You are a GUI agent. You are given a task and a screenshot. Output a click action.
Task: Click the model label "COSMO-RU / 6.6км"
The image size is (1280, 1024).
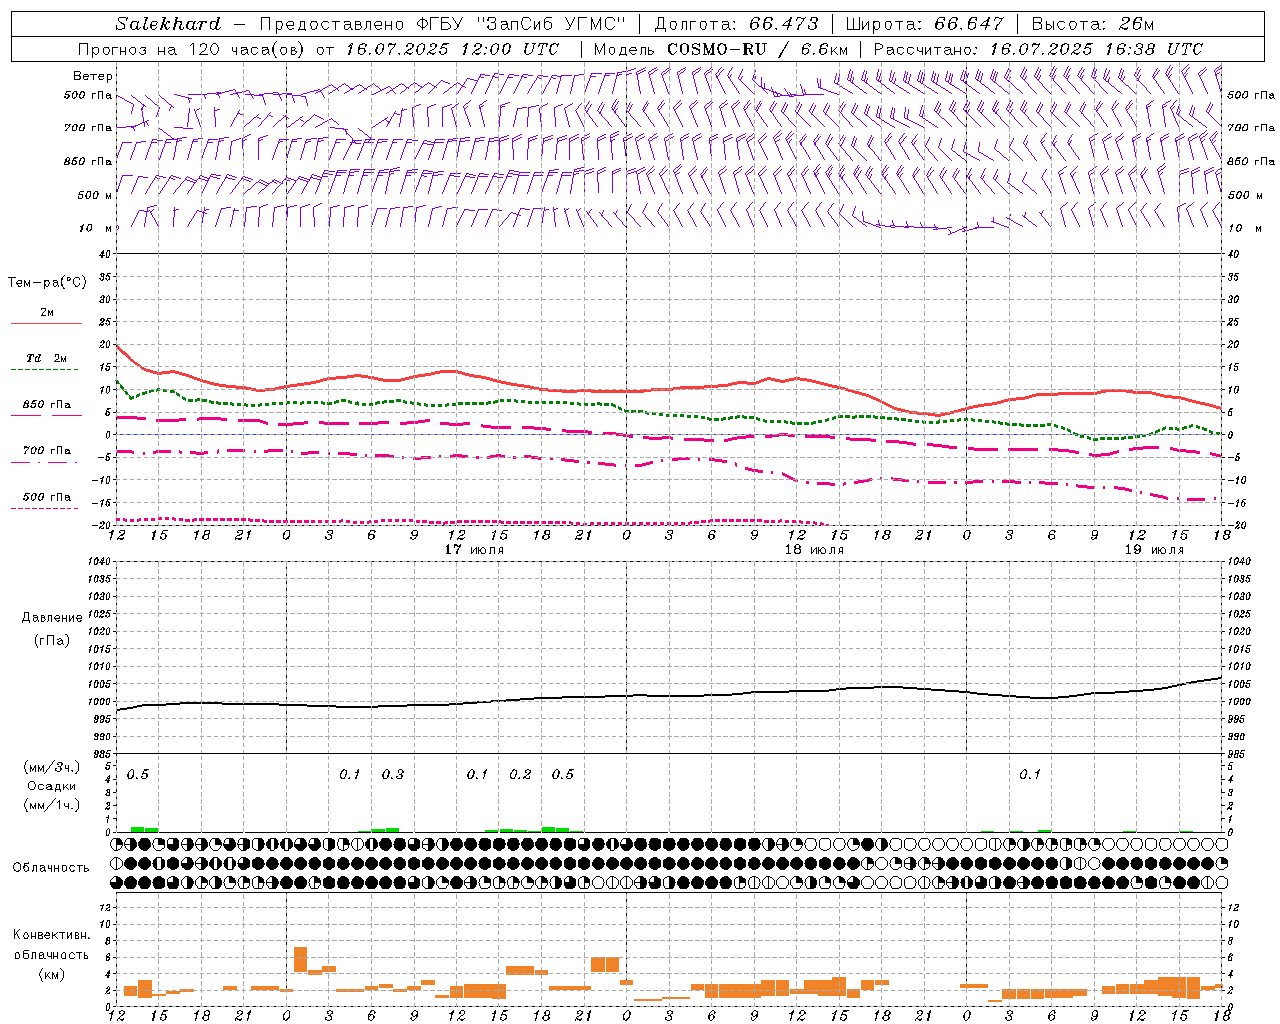point(758,49)
